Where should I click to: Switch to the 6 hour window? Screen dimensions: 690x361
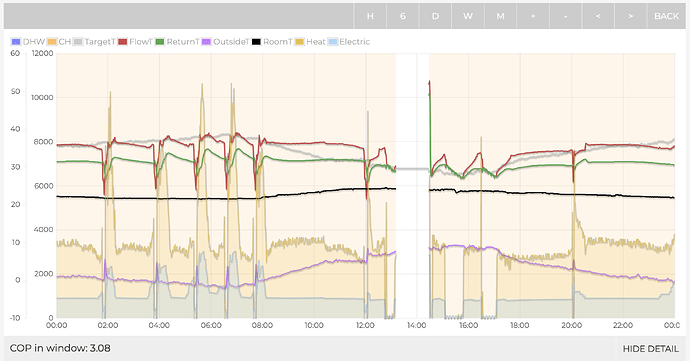click(403, 16)
